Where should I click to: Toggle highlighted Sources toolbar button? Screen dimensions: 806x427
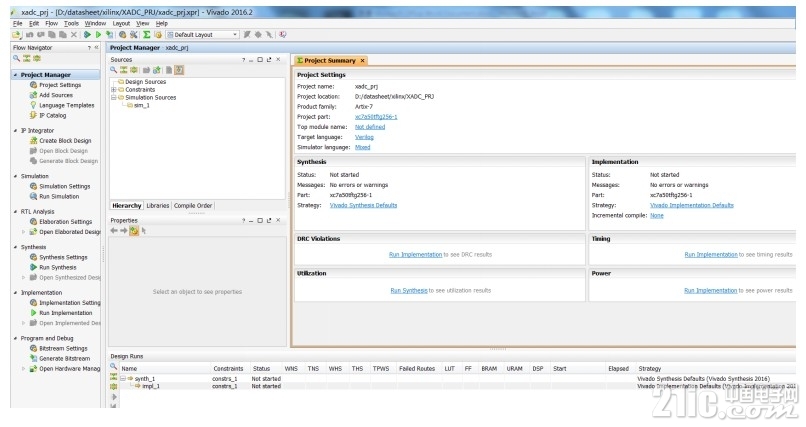tap(179, 70)
